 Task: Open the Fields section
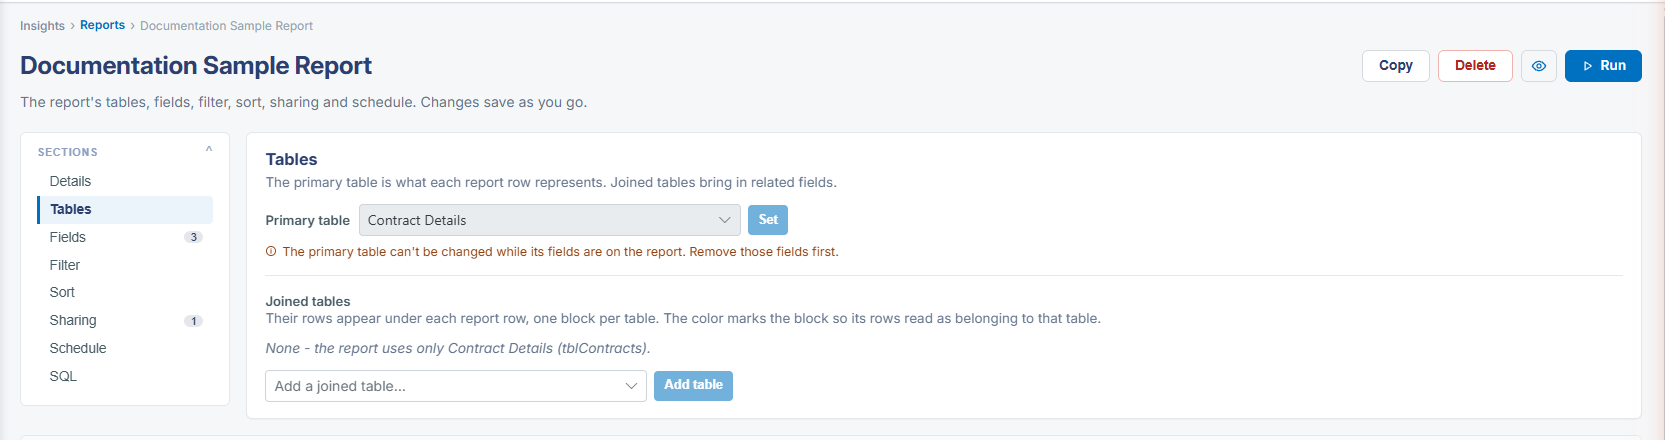click(125, 237)
